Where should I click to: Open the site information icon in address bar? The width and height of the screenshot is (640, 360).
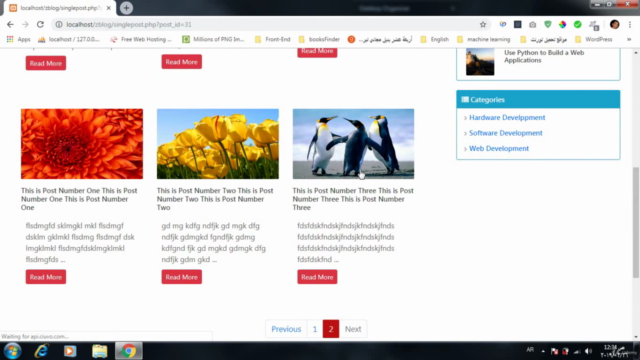(x=59, y=24)
